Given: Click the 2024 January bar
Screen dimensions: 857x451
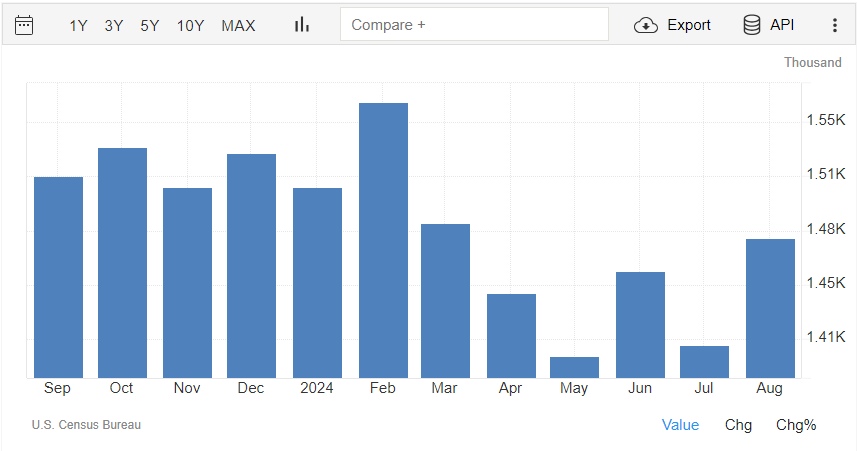Looking at the screenshot, I should click(x=318, y=283).
